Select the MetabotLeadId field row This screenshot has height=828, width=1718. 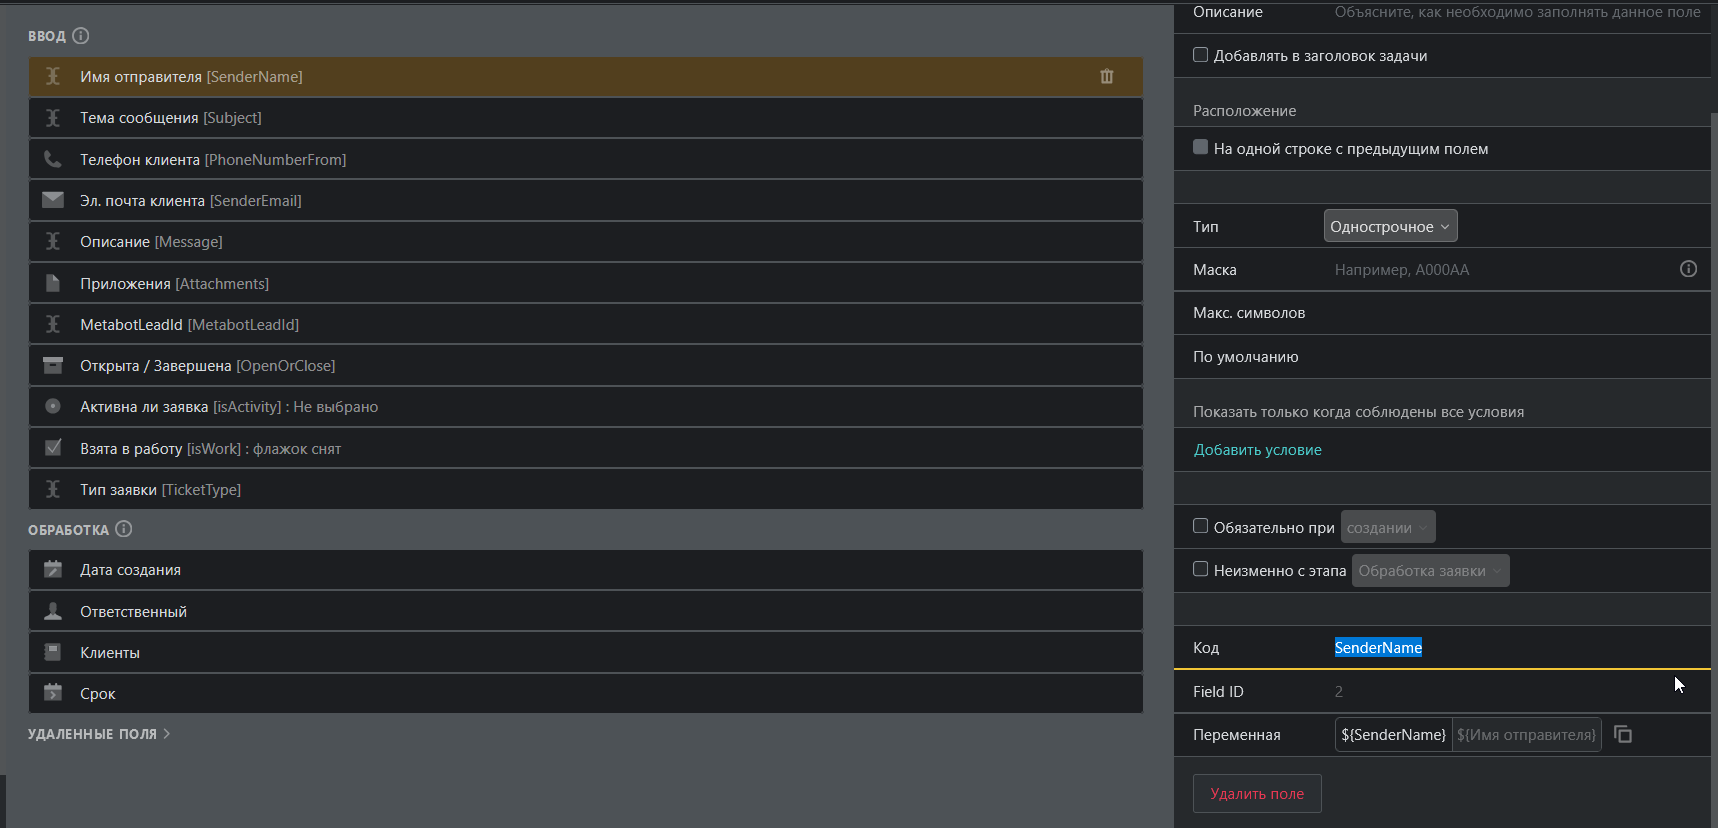(586, 324)
